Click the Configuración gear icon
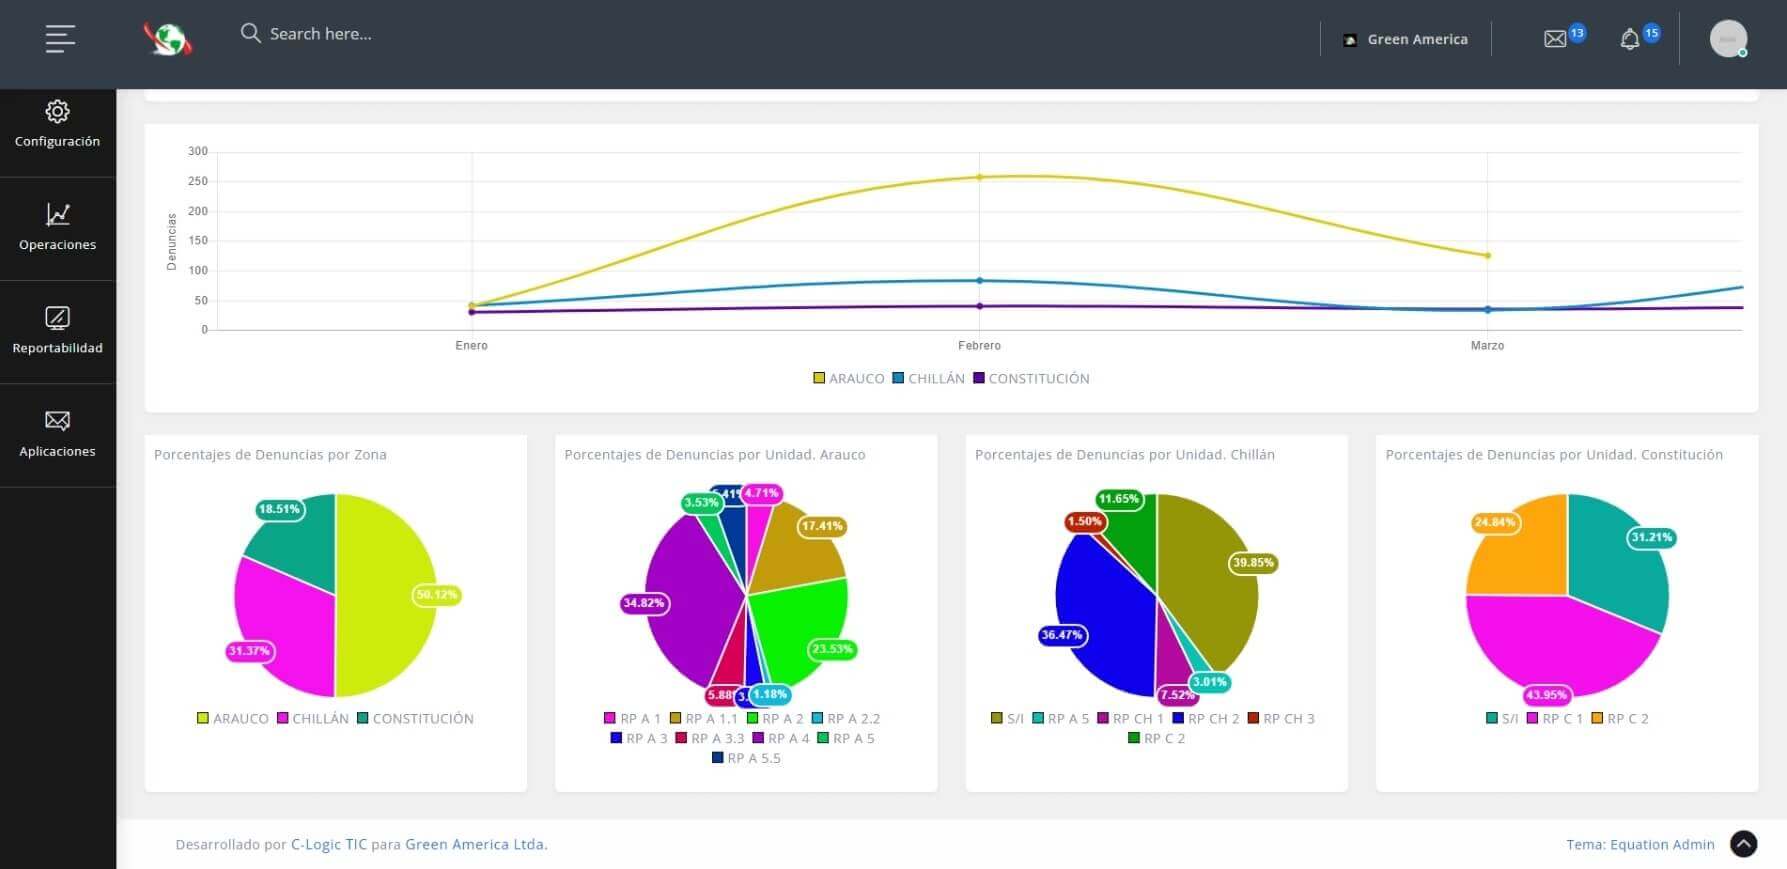 tap(57, 111)
